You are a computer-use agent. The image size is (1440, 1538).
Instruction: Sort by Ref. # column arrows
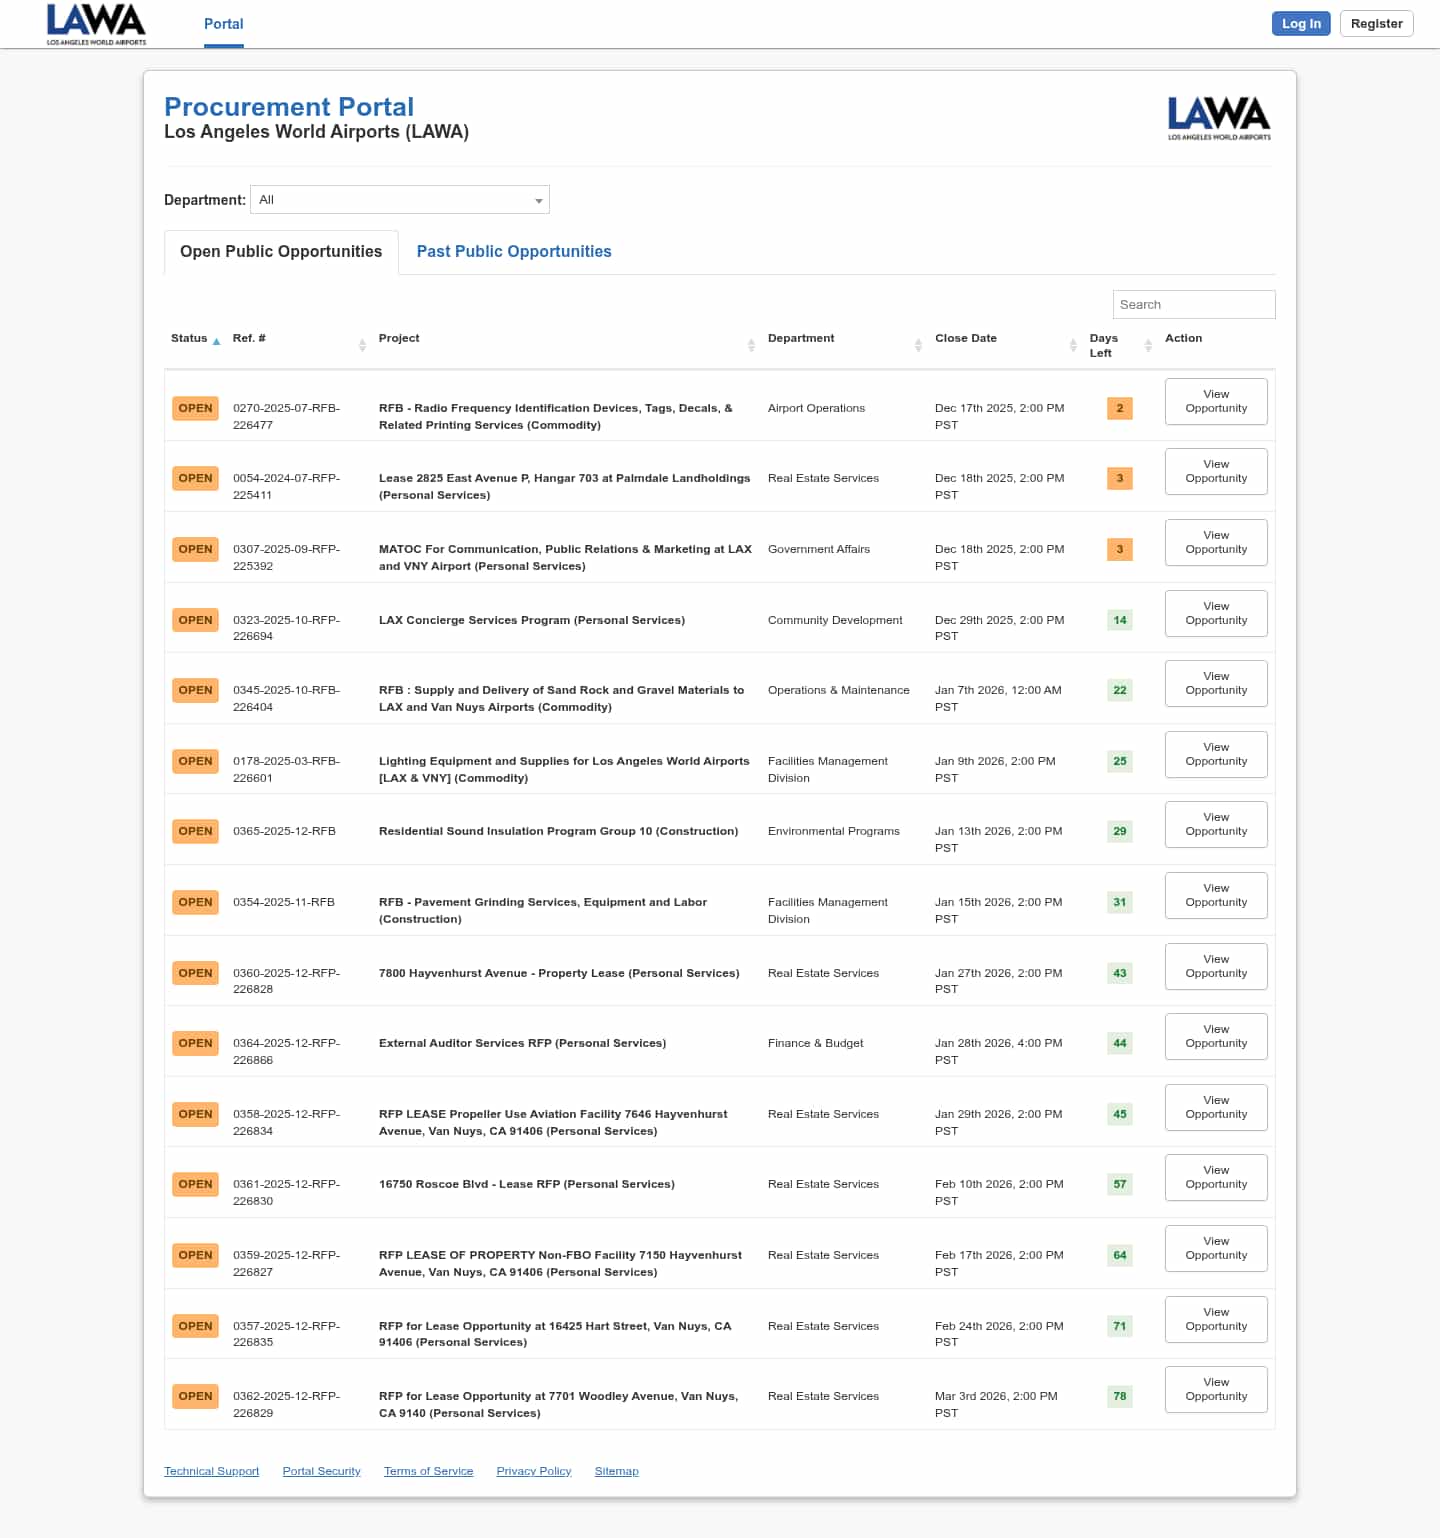[x=362, y=345]
